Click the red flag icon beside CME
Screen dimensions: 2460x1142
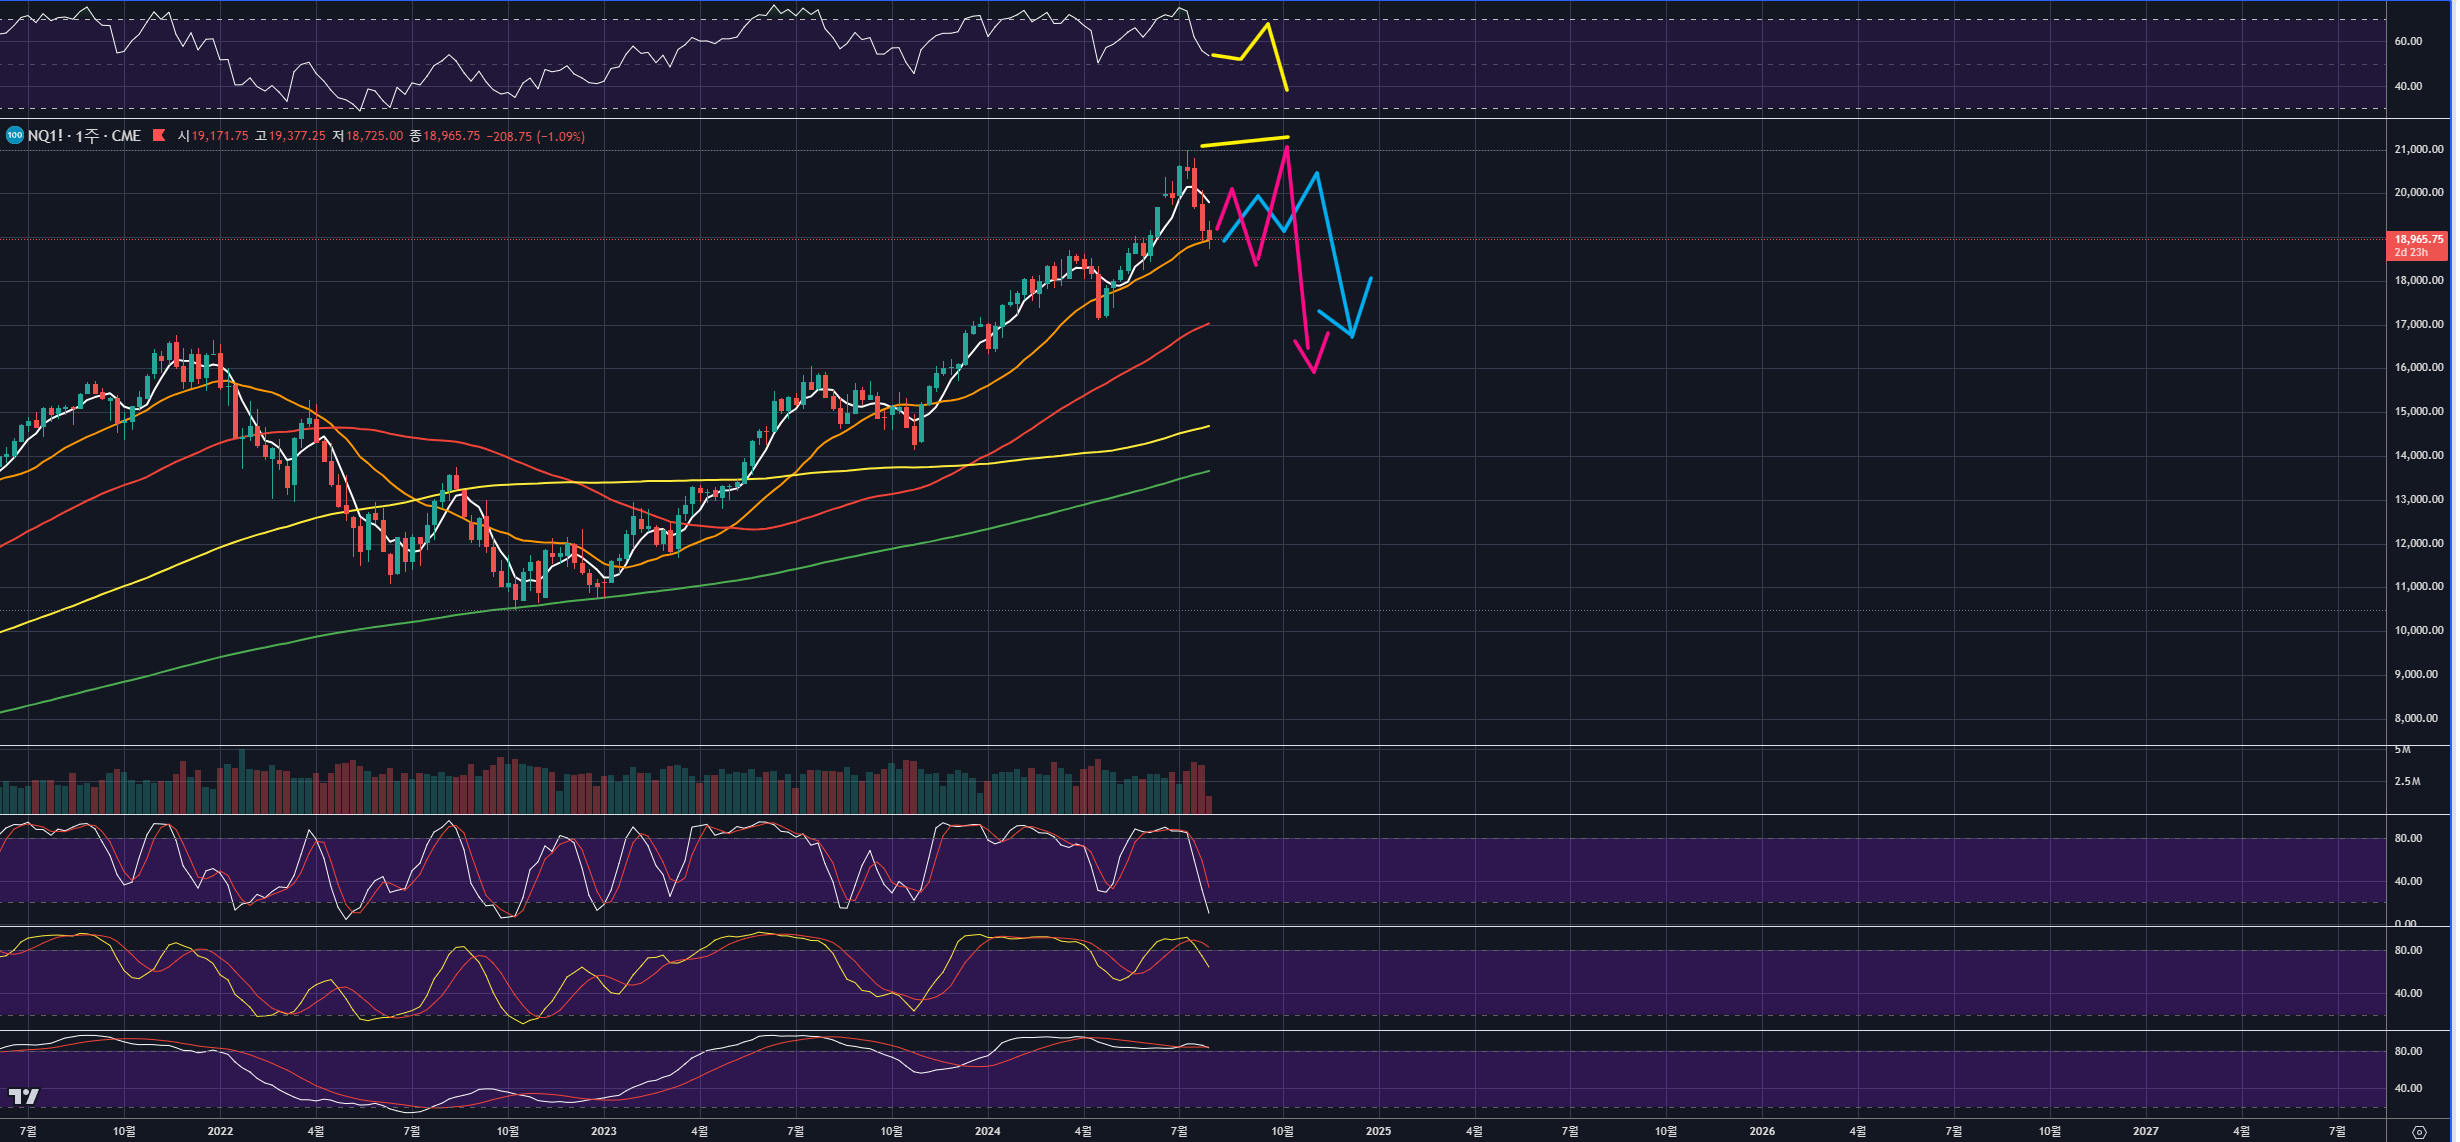coord(159,135)
